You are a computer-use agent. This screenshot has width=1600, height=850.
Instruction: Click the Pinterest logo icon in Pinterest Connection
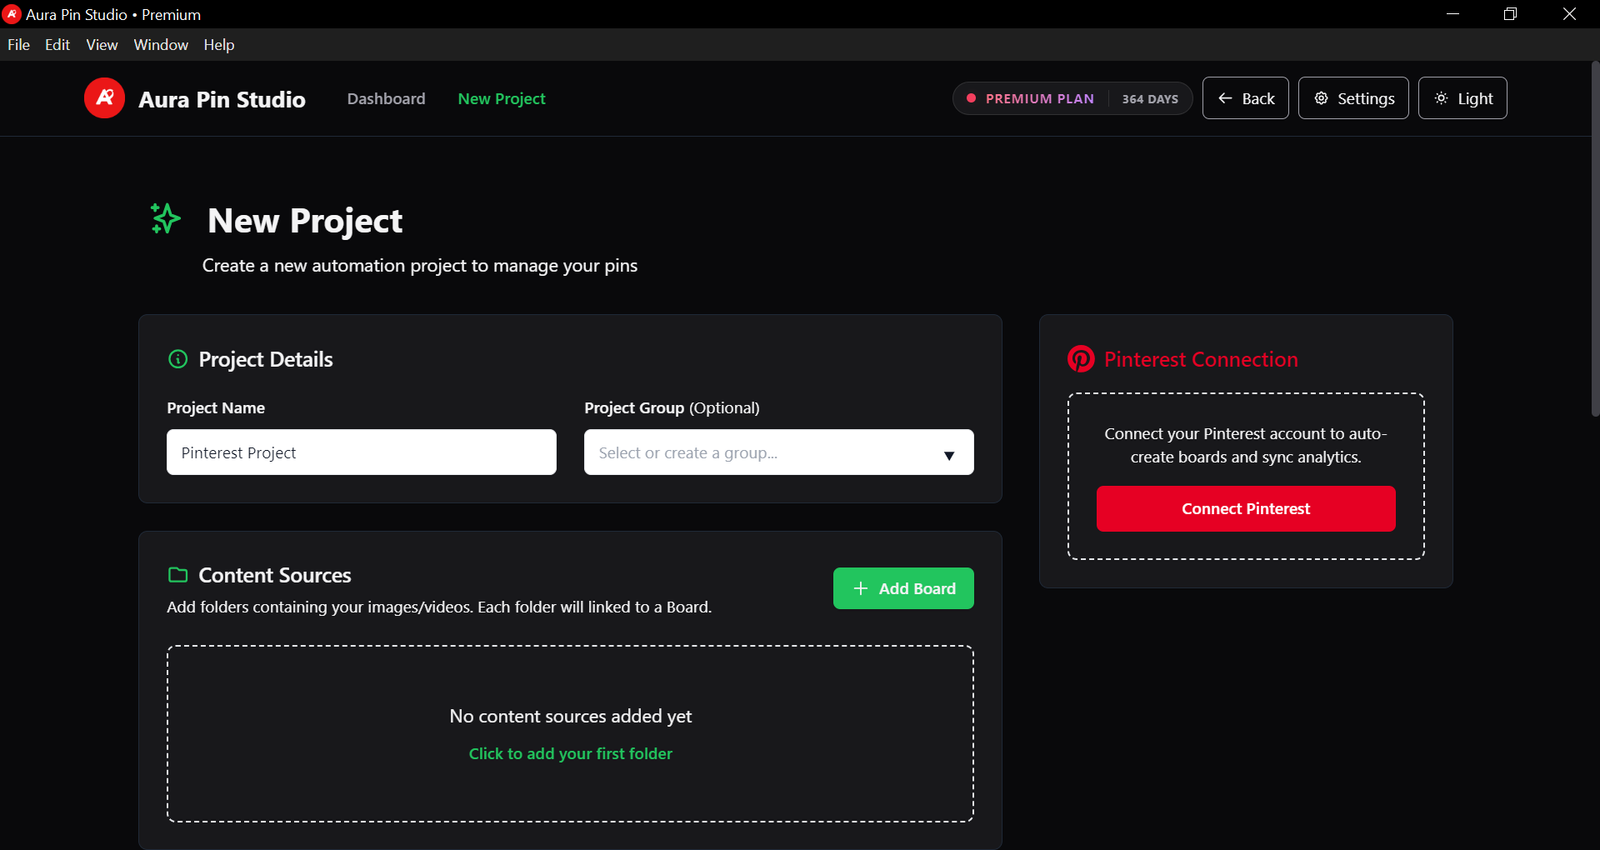(x=1081, y=359)
